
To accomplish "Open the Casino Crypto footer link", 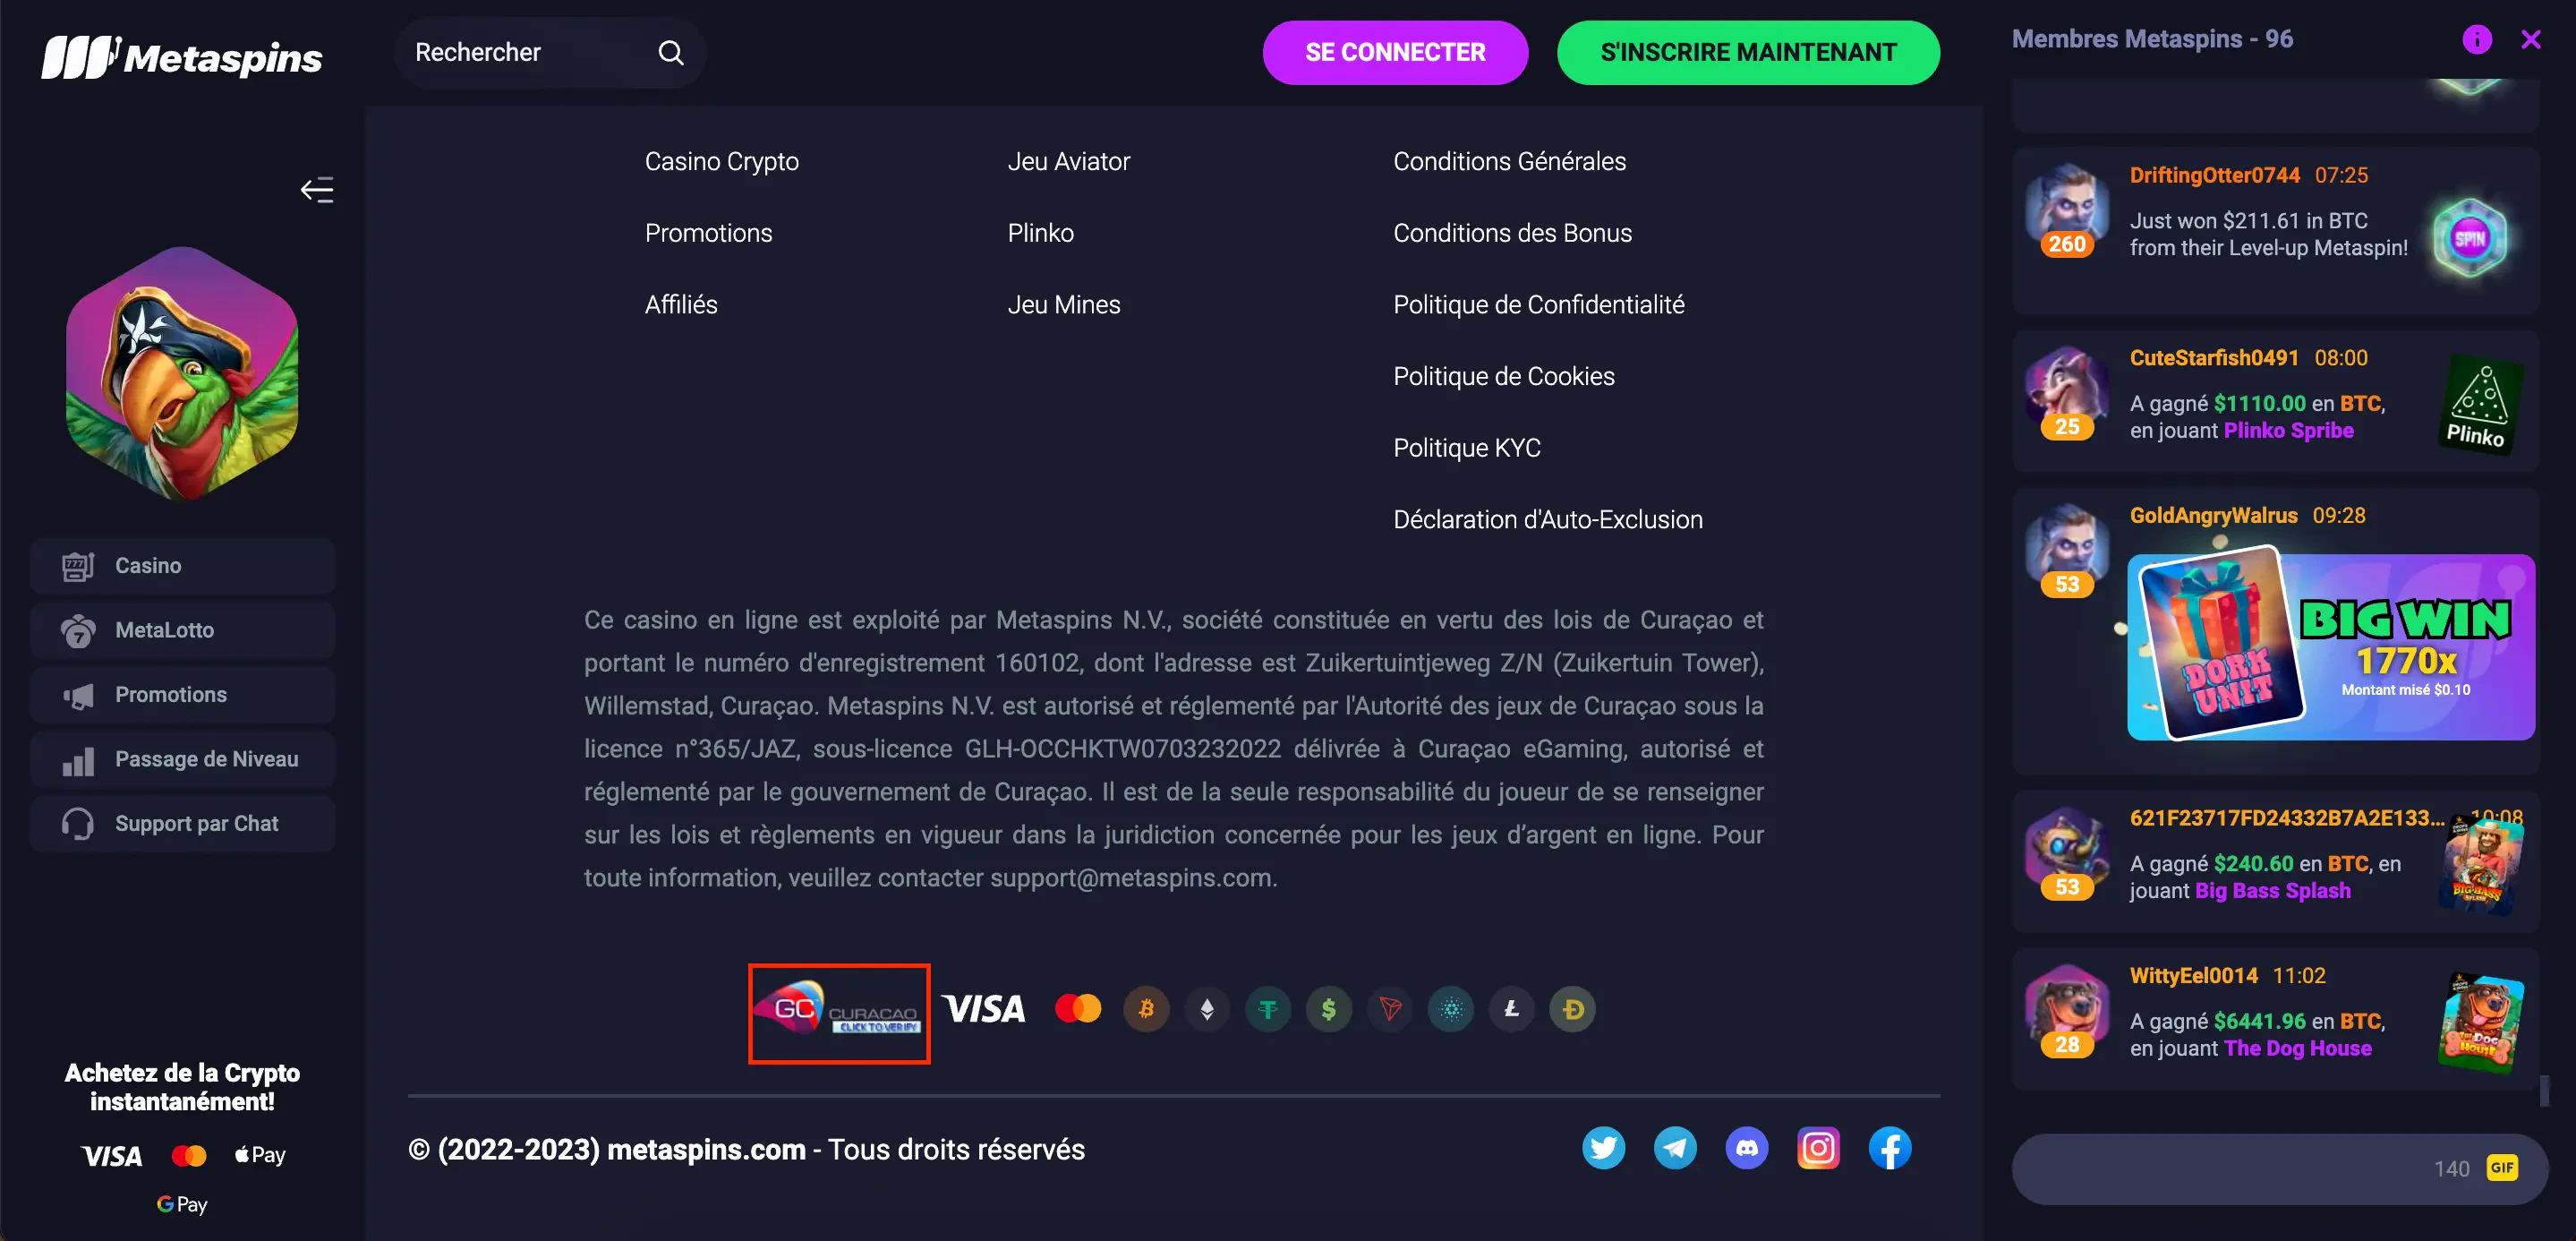I will coord(721,161).
